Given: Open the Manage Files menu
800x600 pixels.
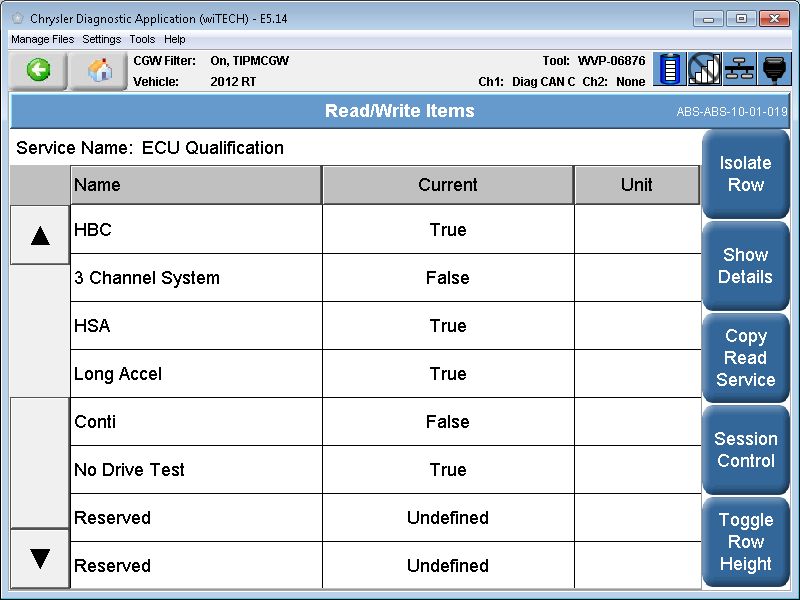Looking at the screenshot, I should (x=42, y=39).
